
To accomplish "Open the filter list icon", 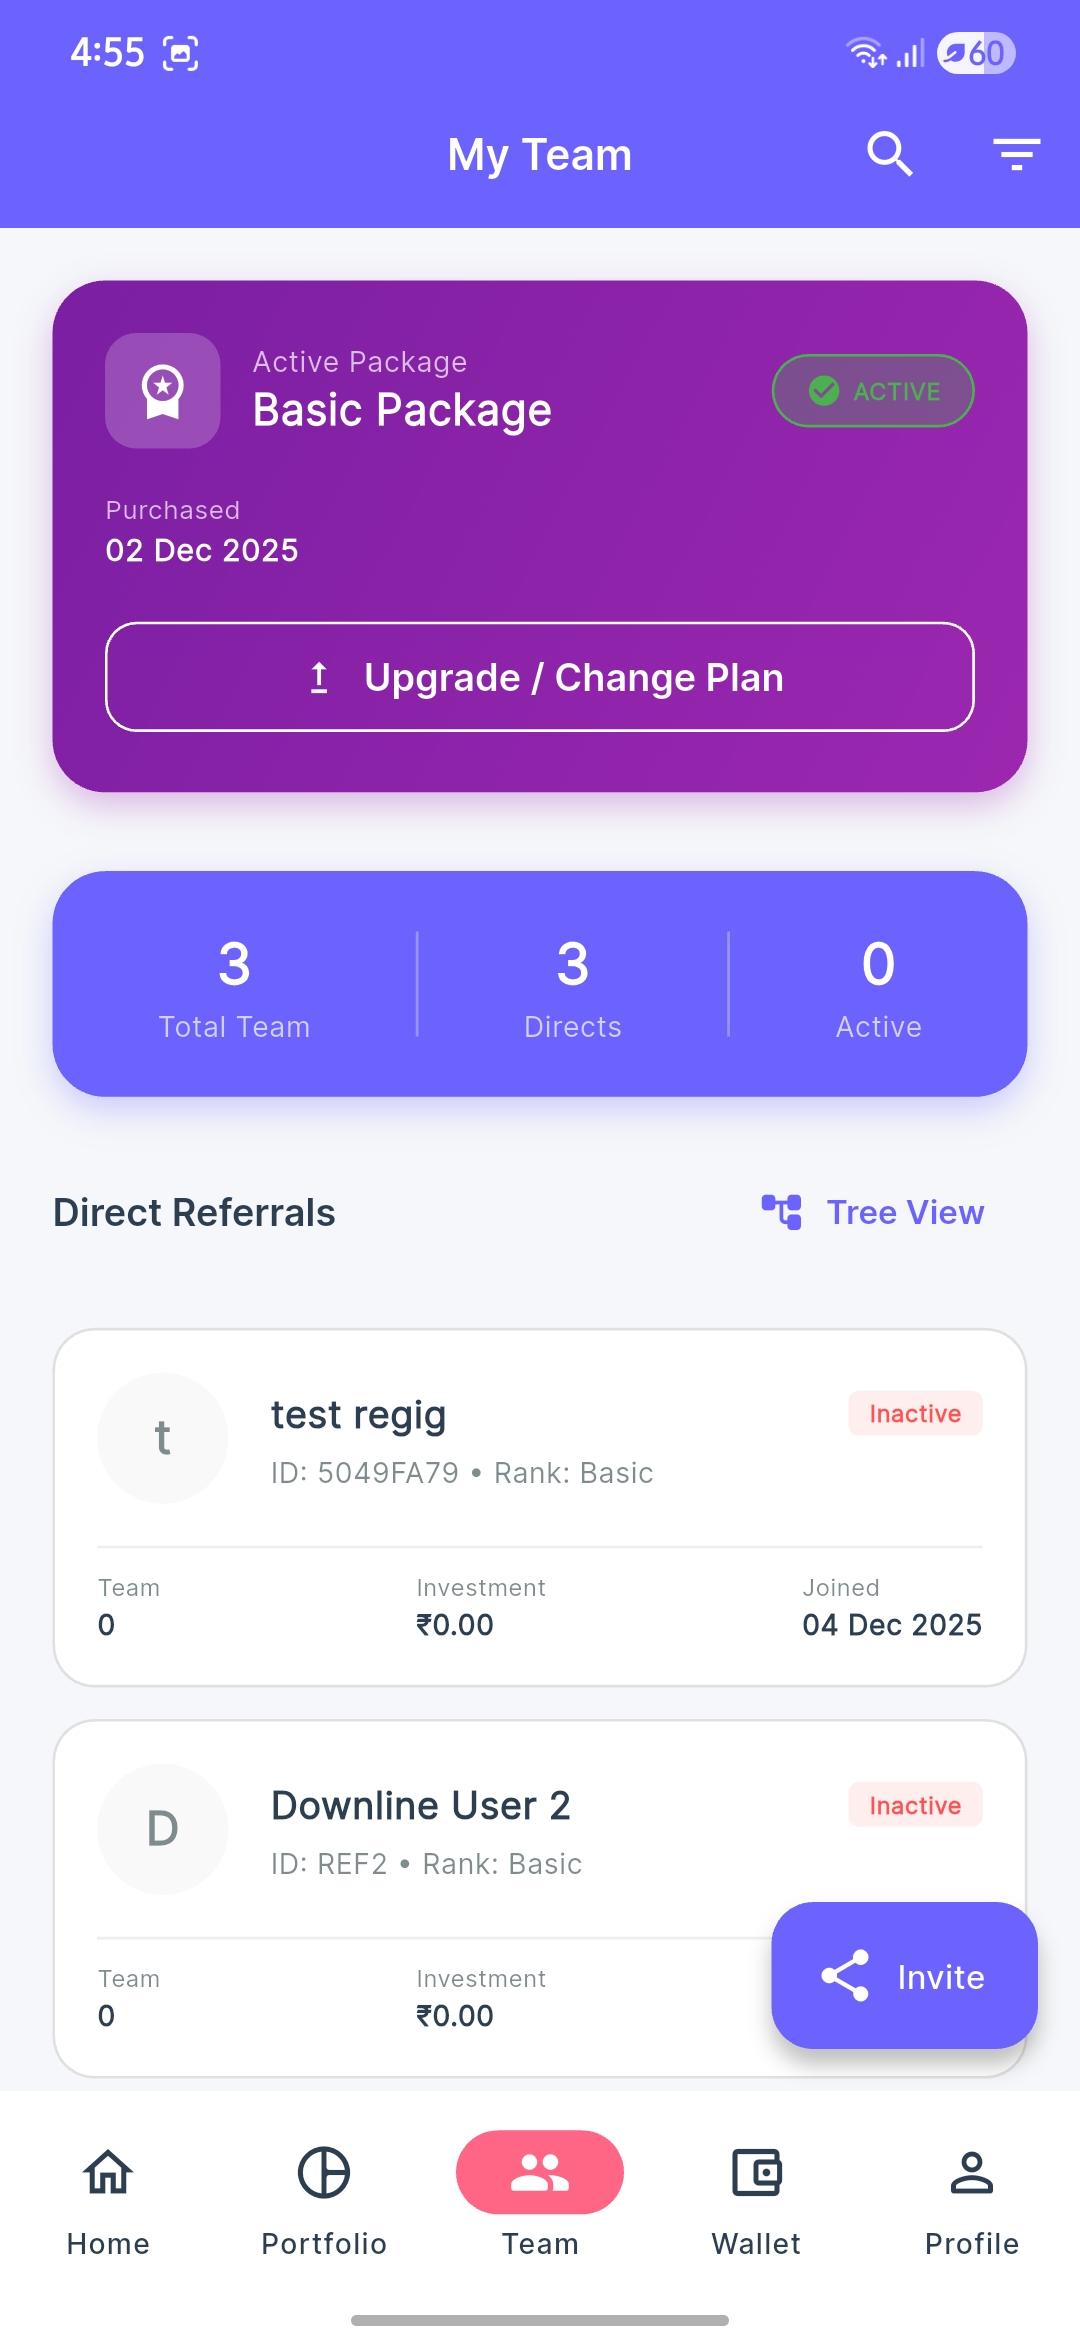I will click(1016, 154).
